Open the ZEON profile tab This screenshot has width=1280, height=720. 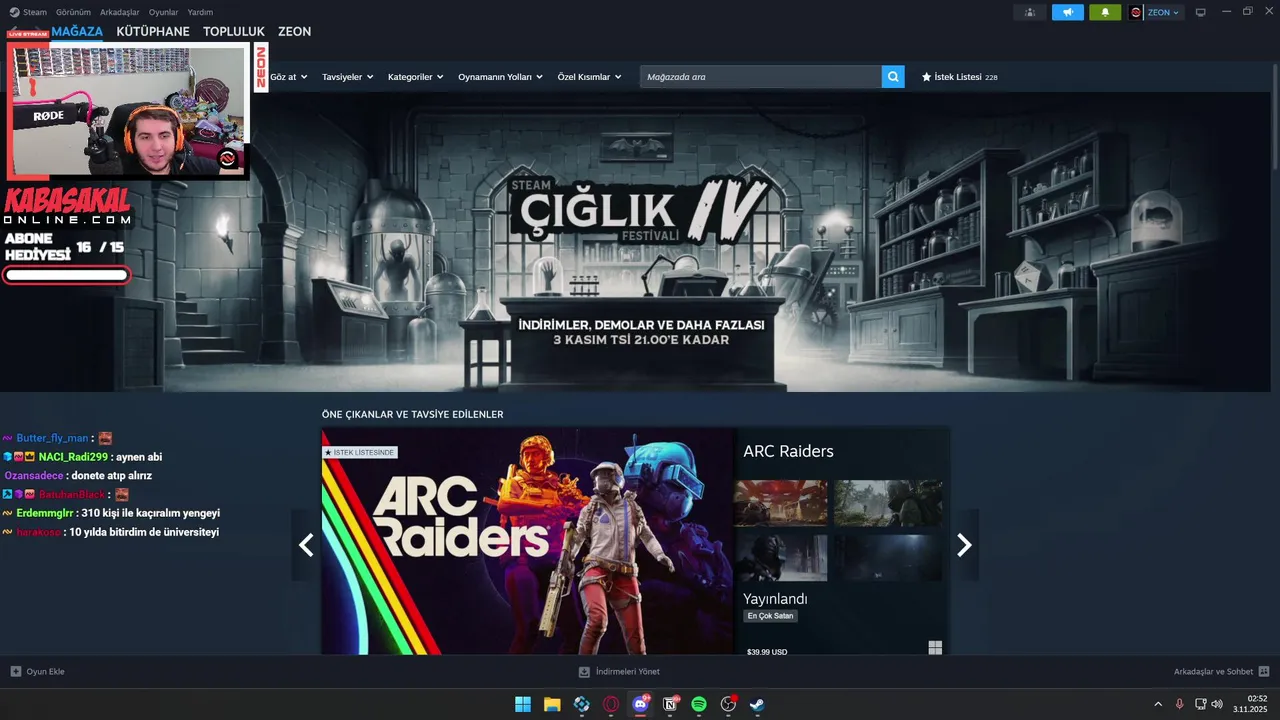(x=294, y=31)
